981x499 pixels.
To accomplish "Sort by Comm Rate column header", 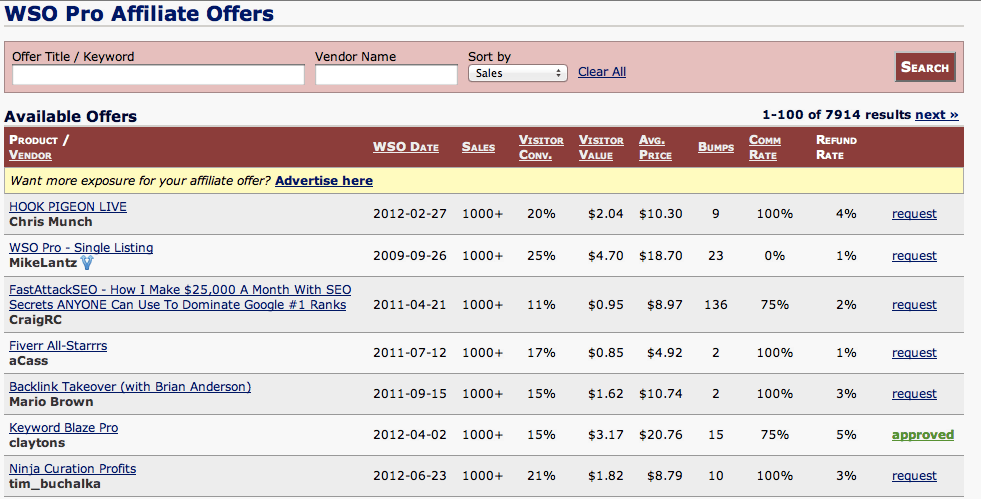I will (765, 148).
